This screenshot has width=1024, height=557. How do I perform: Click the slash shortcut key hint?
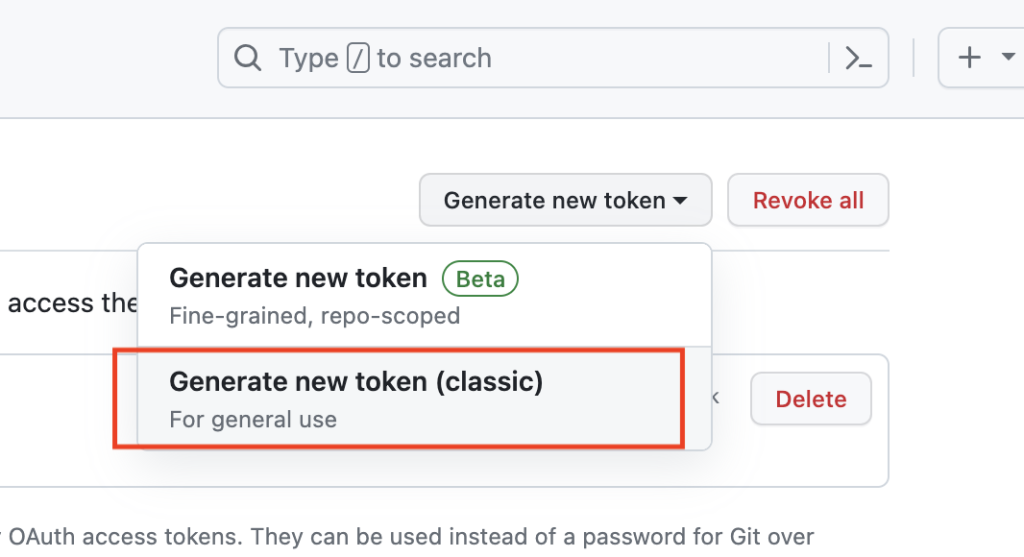pyautogui.click(x=358, y=57)
